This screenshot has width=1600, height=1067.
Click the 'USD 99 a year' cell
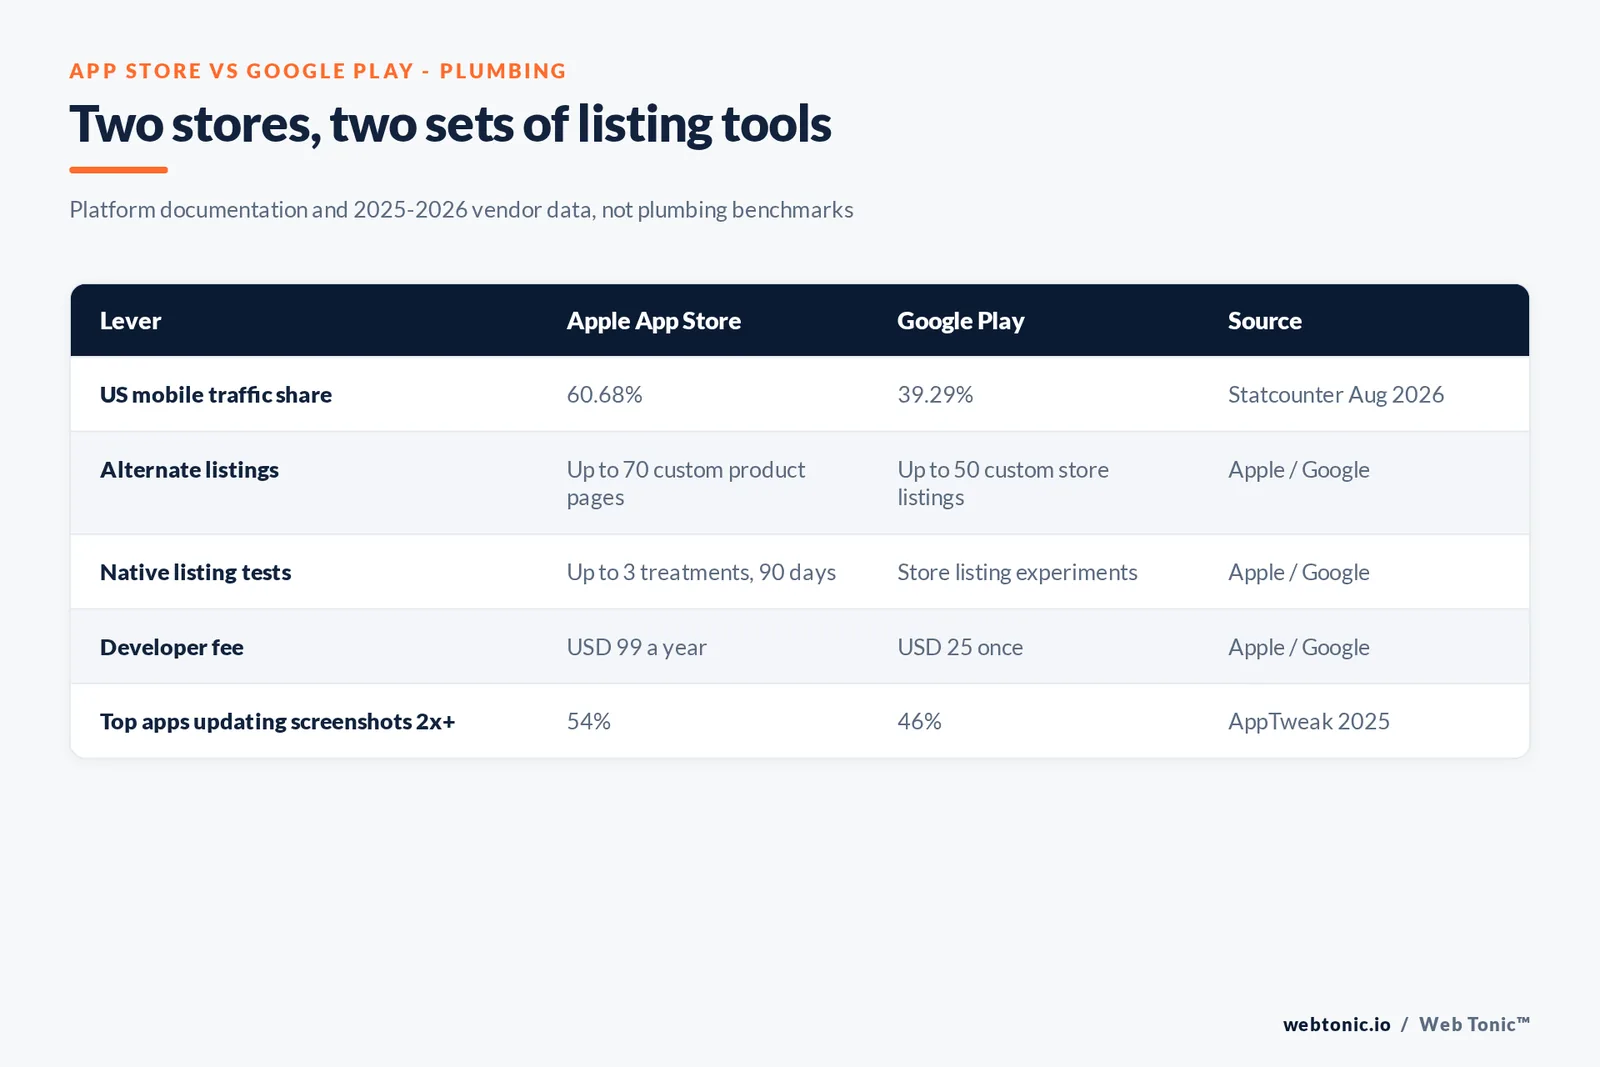click(x=637, y=648)
